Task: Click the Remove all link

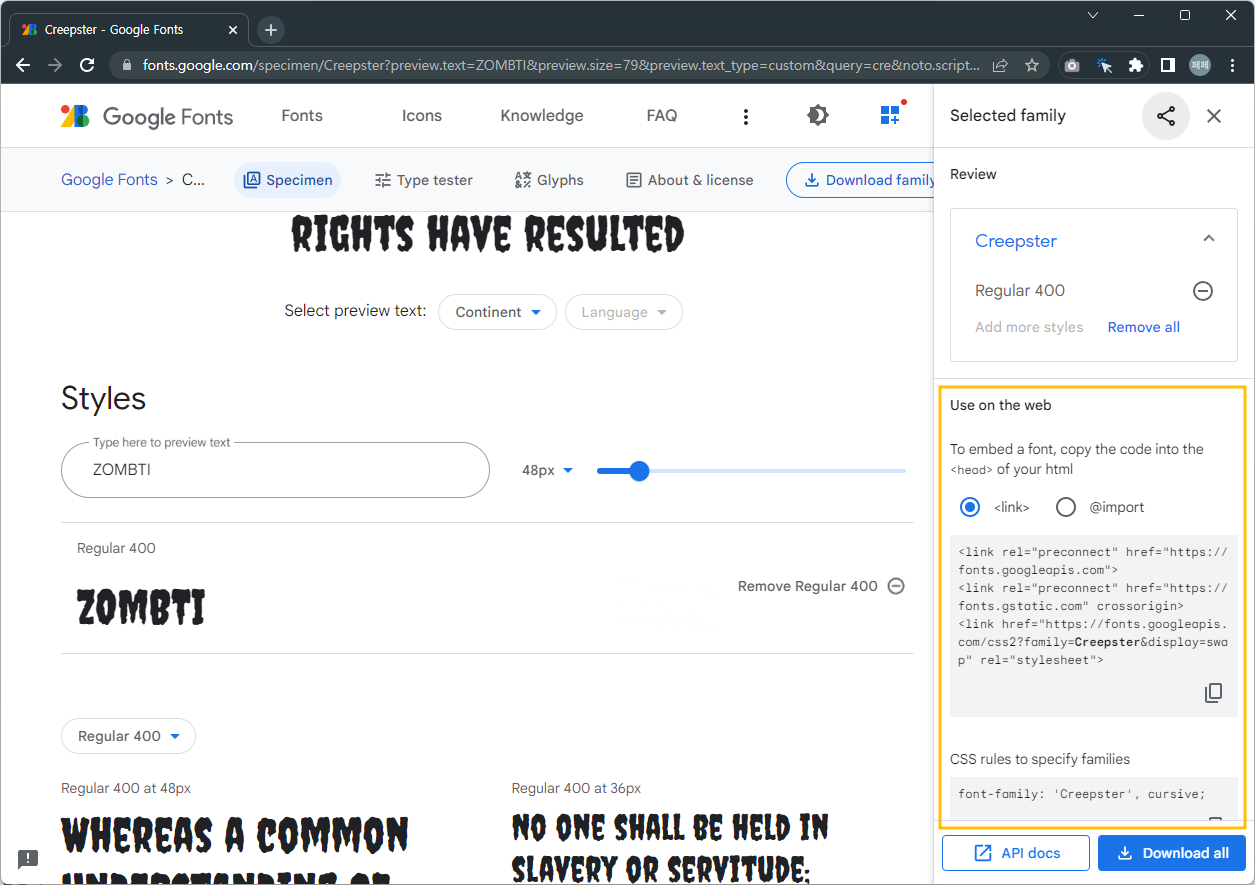Action: pyautogui.click(x=1144, y=327)
